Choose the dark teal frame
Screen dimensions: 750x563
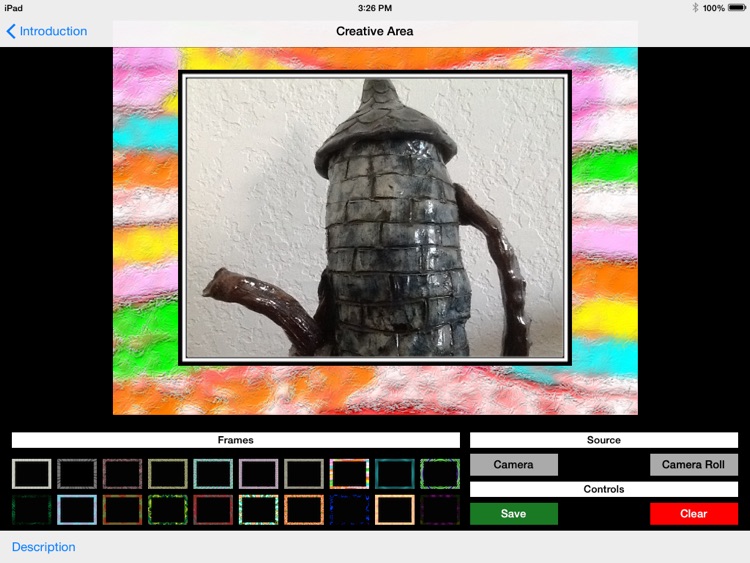pyautogui.click(x=395, y=474)
